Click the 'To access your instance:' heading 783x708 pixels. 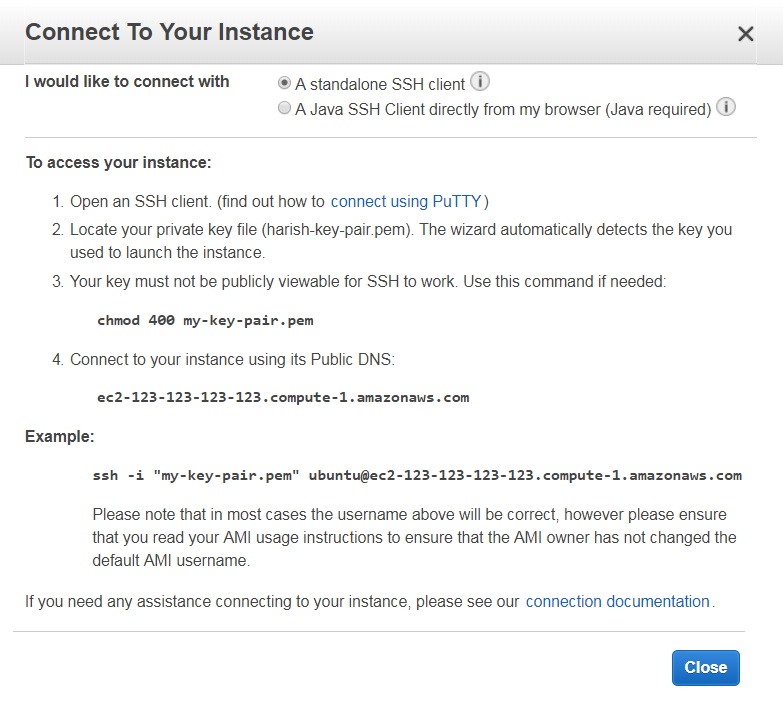[119, 163]
